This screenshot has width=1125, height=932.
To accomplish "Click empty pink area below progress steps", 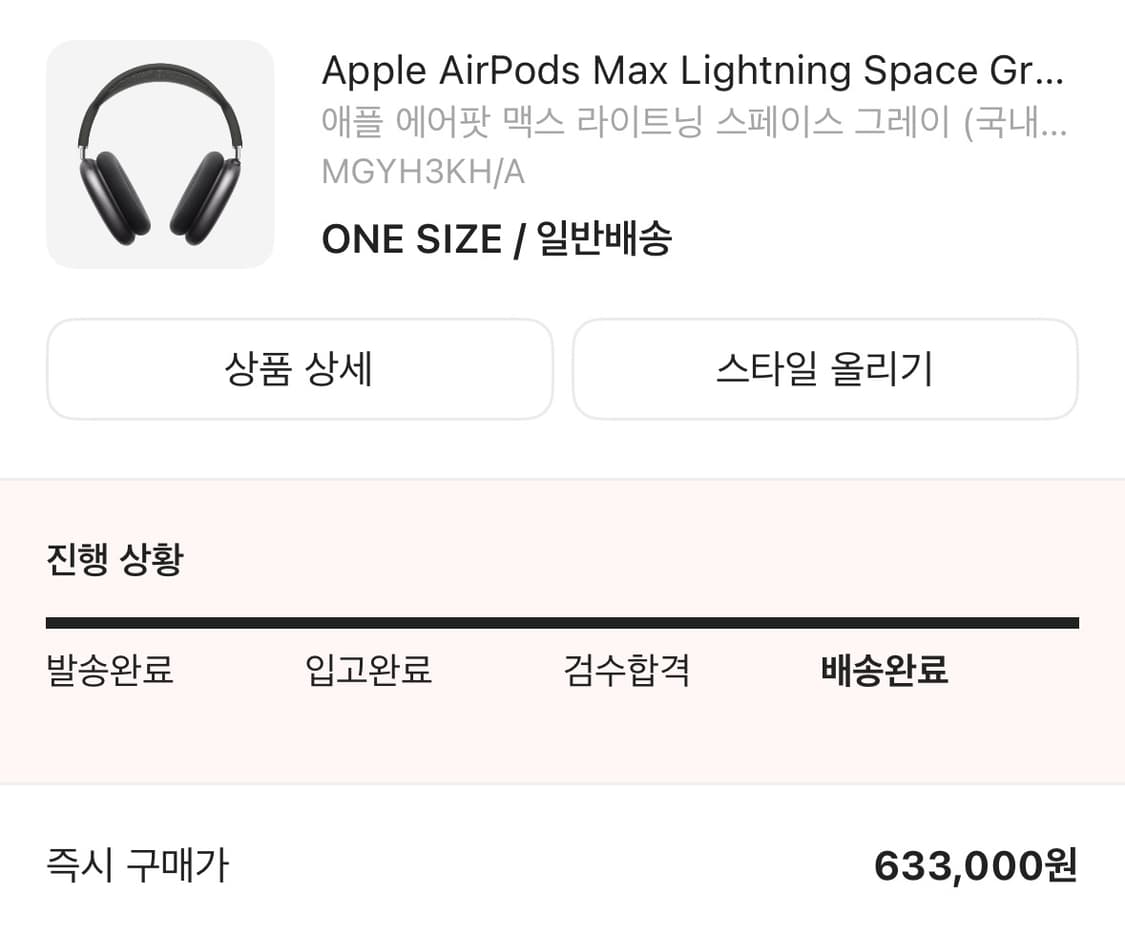I will pyautogui.click(x=562, y=740).
